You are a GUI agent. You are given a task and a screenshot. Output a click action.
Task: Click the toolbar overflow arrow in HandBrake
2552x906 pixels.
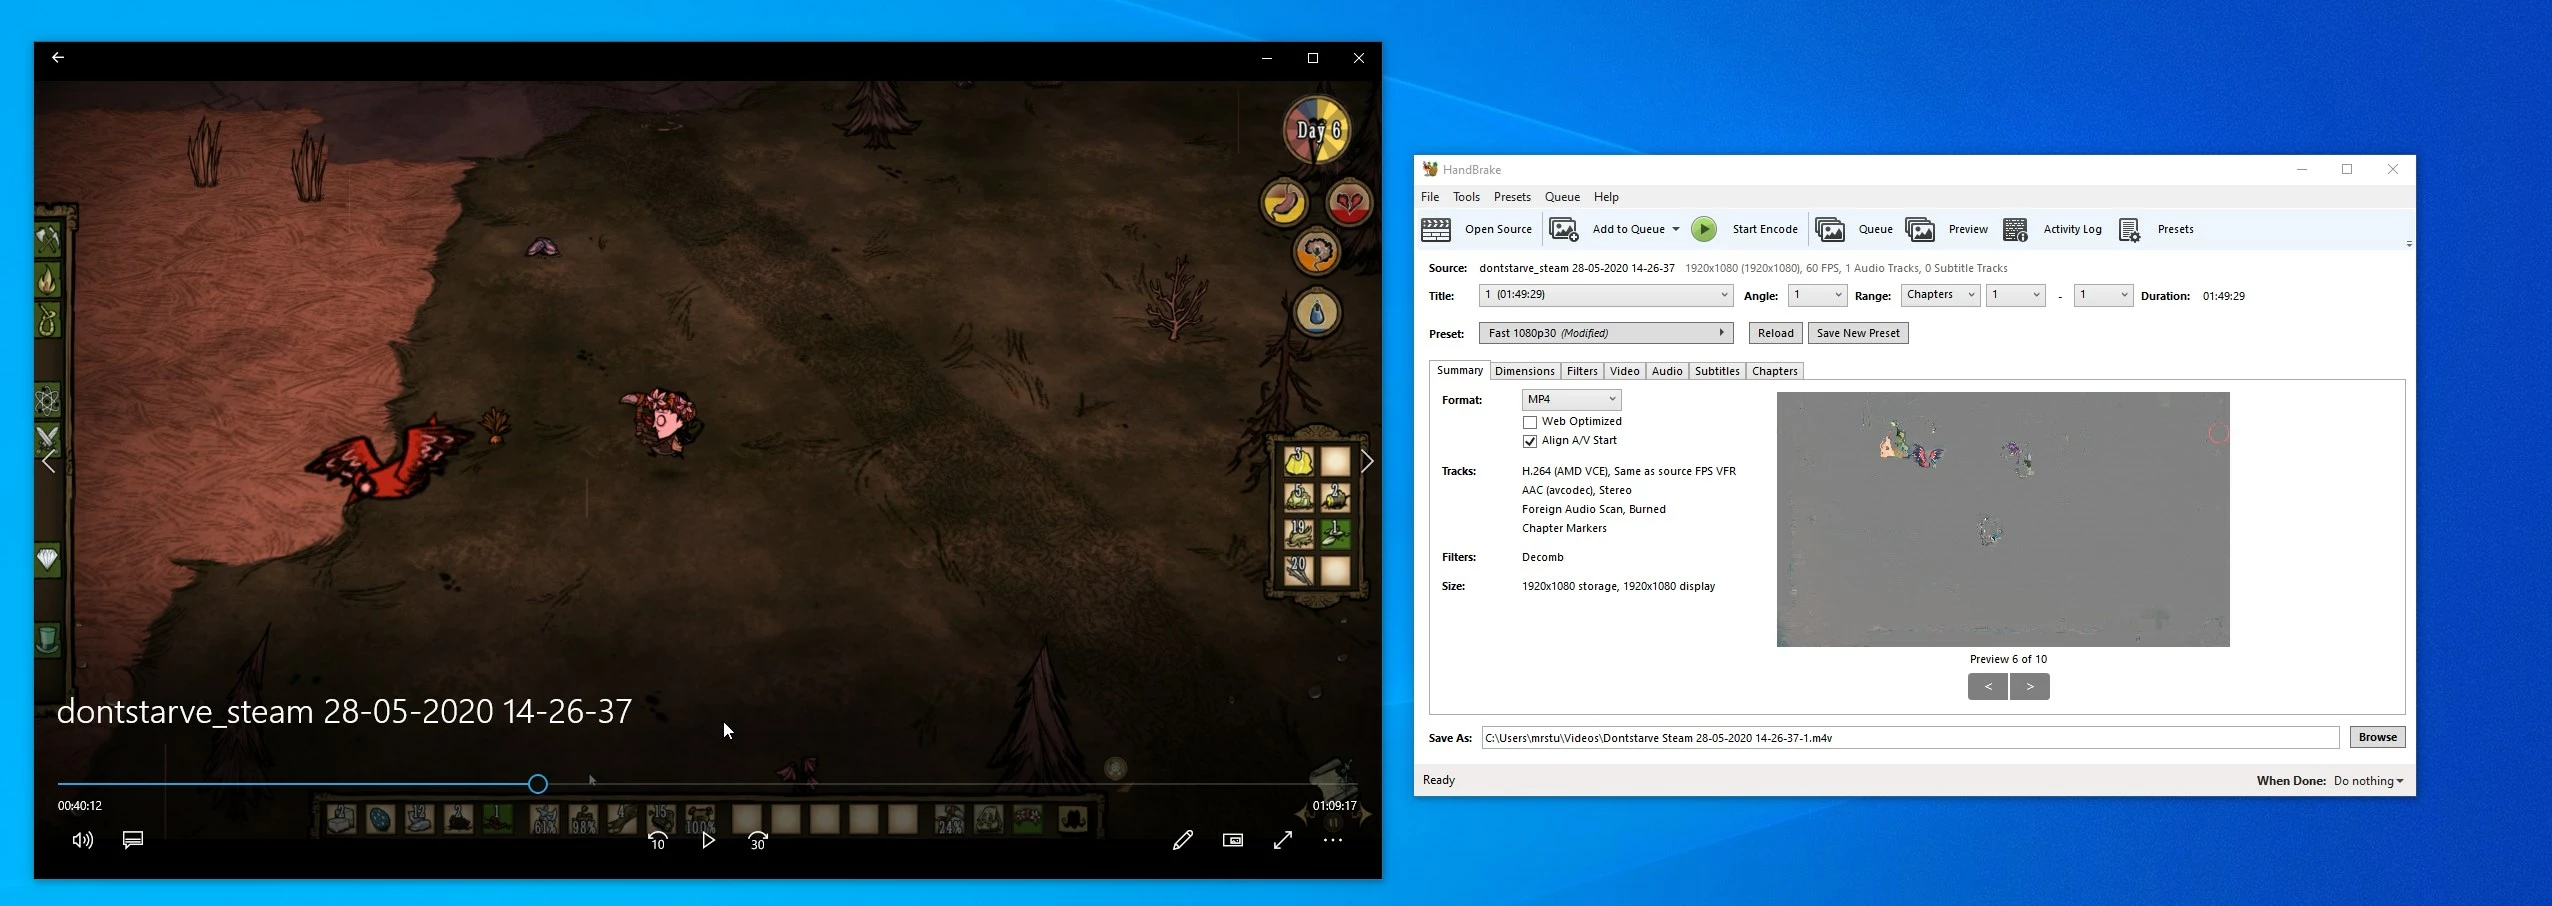pyautogui.click(x=2408, y=244)
